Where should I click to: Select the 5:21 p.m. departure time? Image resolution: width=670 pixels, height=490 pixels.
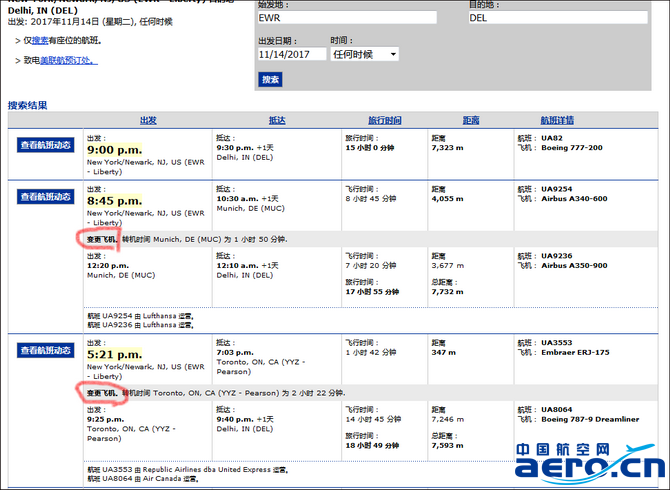[115, 355]
